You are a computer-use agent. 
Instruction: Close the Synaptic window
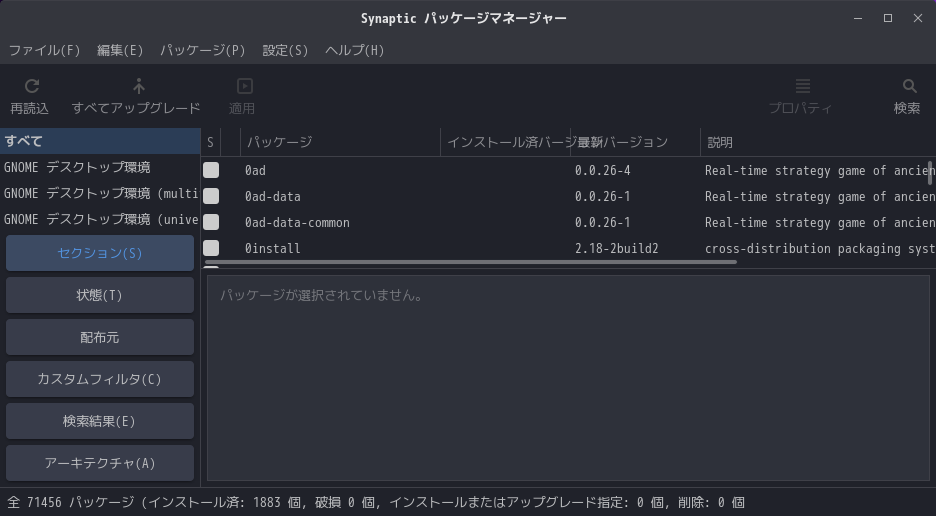coord(918,19)
